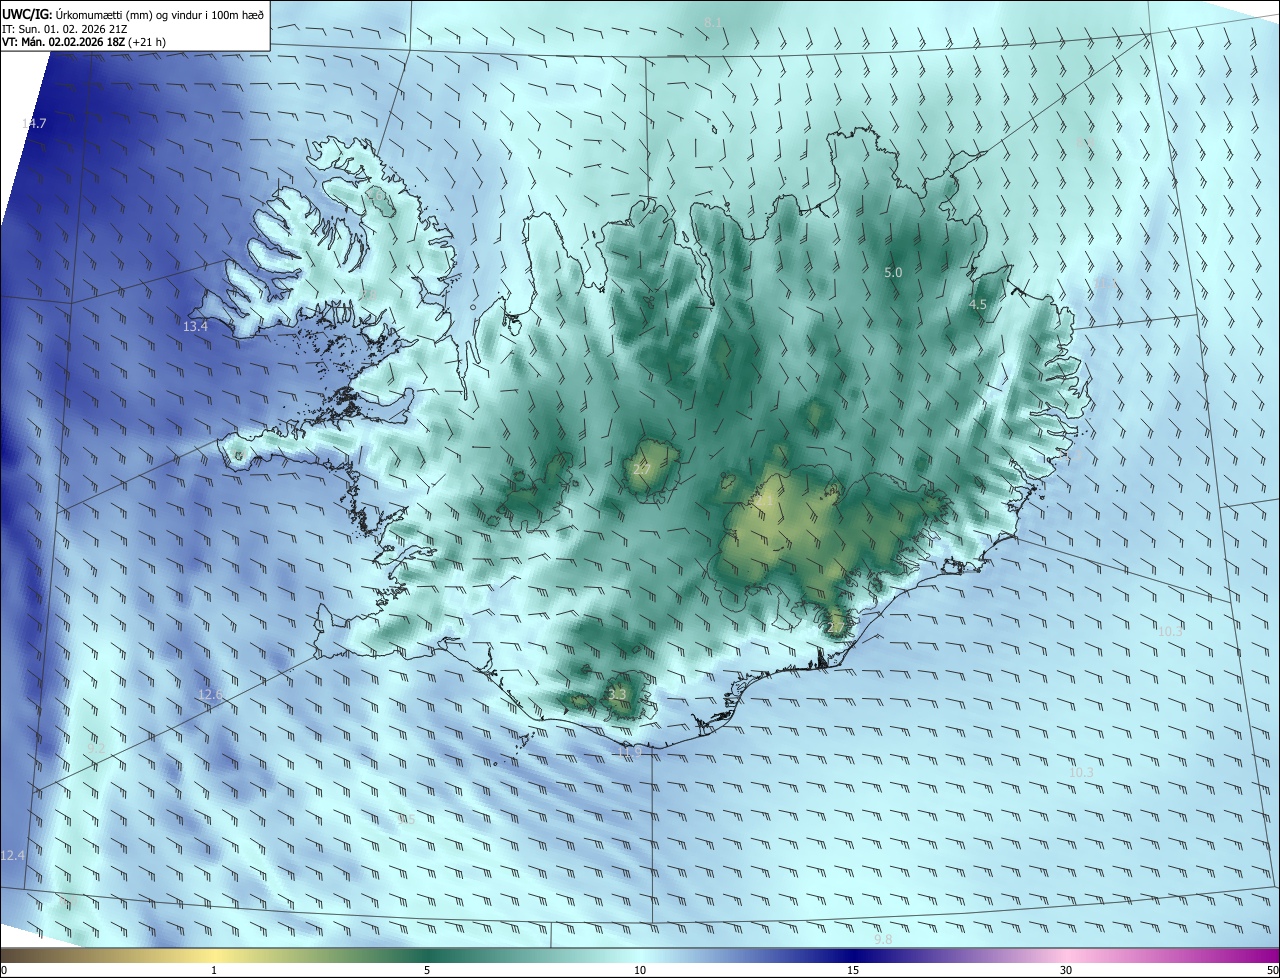
Task: Click the 5 tick on the color scale
Action: coord(427,970)
